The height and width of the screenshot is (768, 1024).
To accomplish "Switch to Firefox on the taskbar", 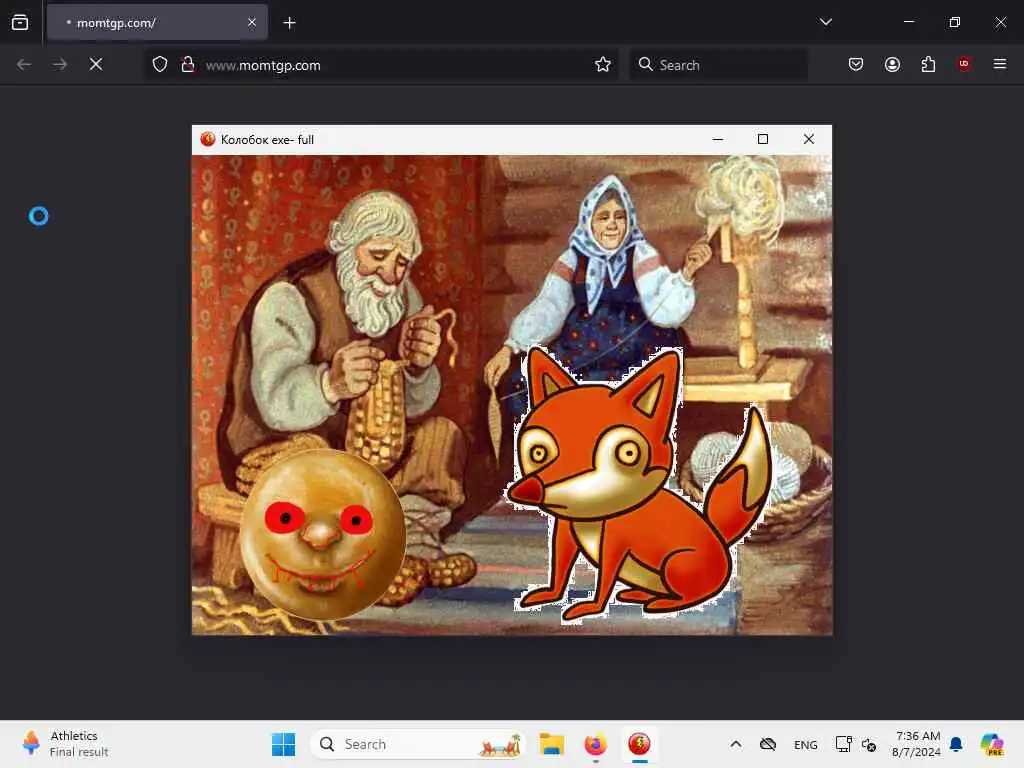I will tap(595, 744).
